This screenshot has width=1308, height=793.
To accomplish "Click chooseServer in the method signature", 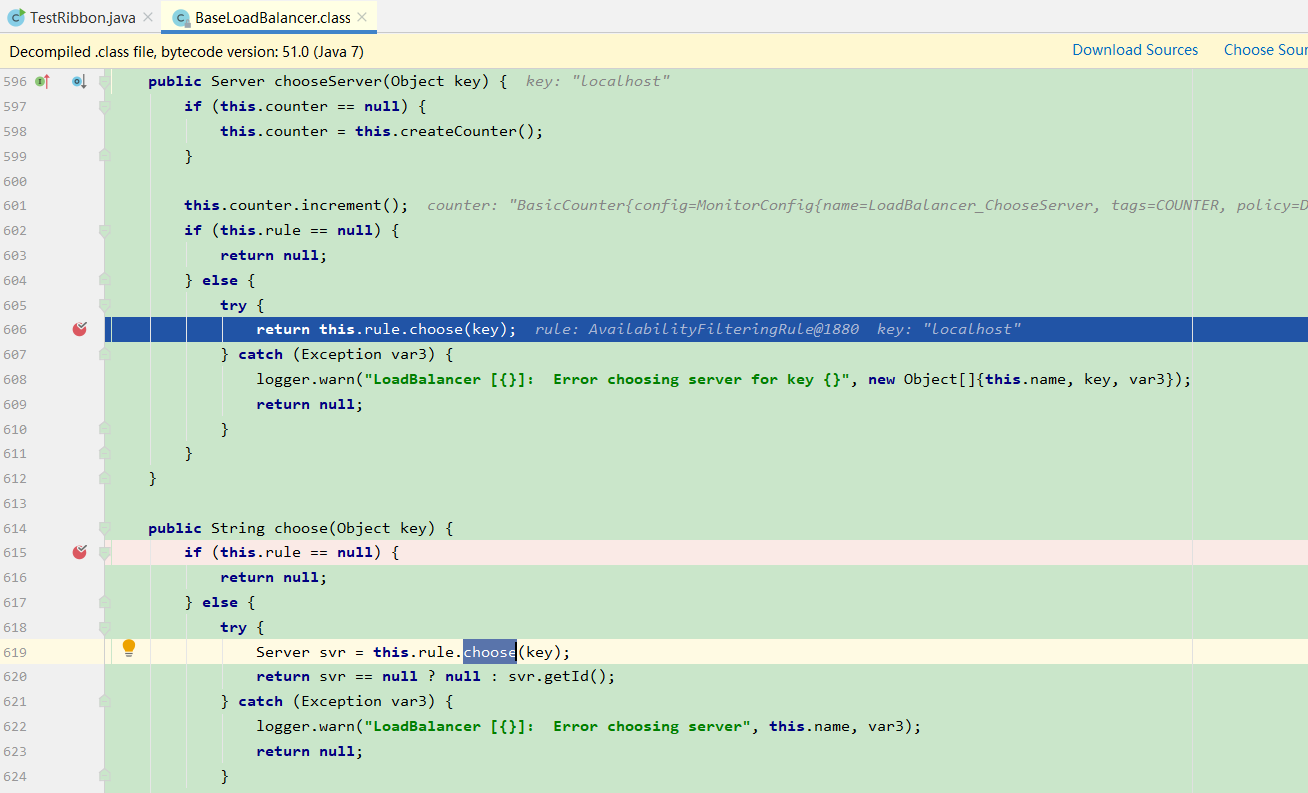I will click(x=330, y=81).
